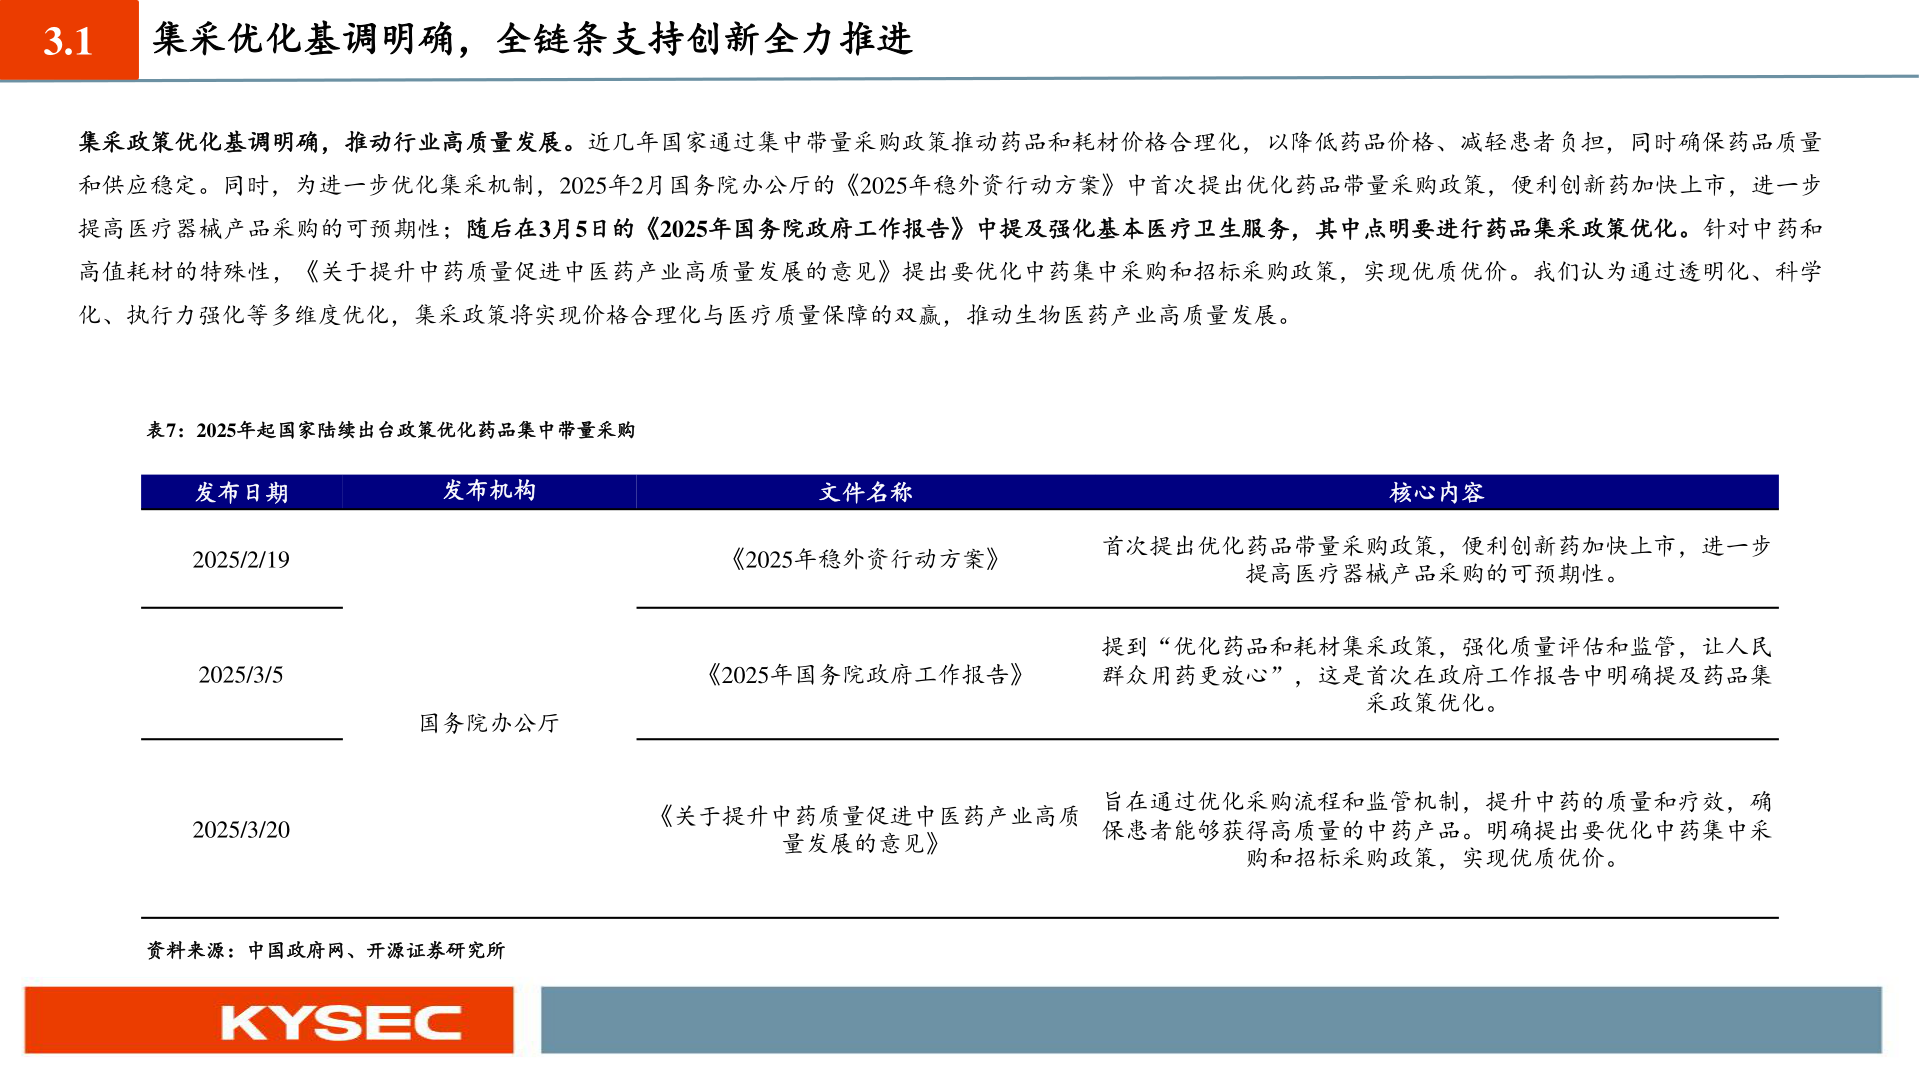
Task: Select the 文件名称 column header
Action: pos(866,492)
